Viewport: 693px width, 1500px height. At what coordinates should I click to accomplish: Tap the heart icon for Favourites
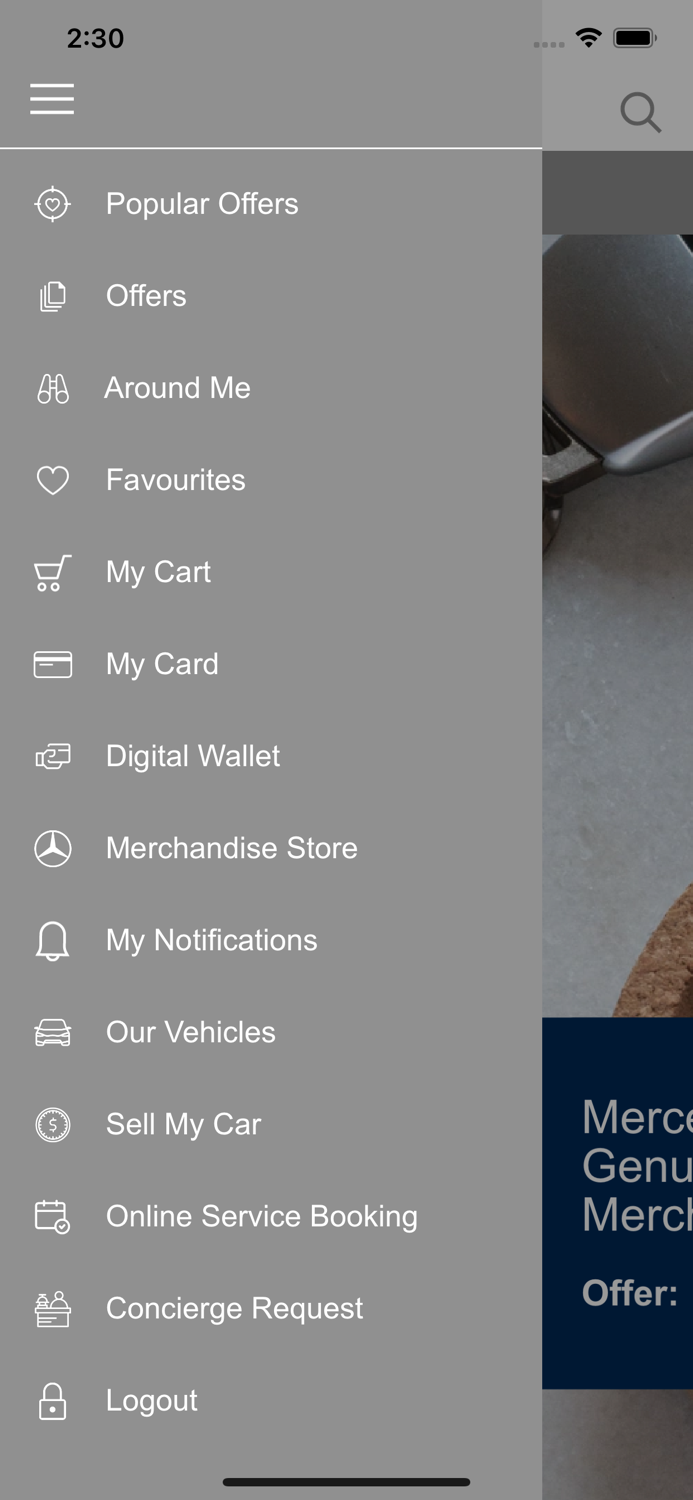[x=53, y=480]
